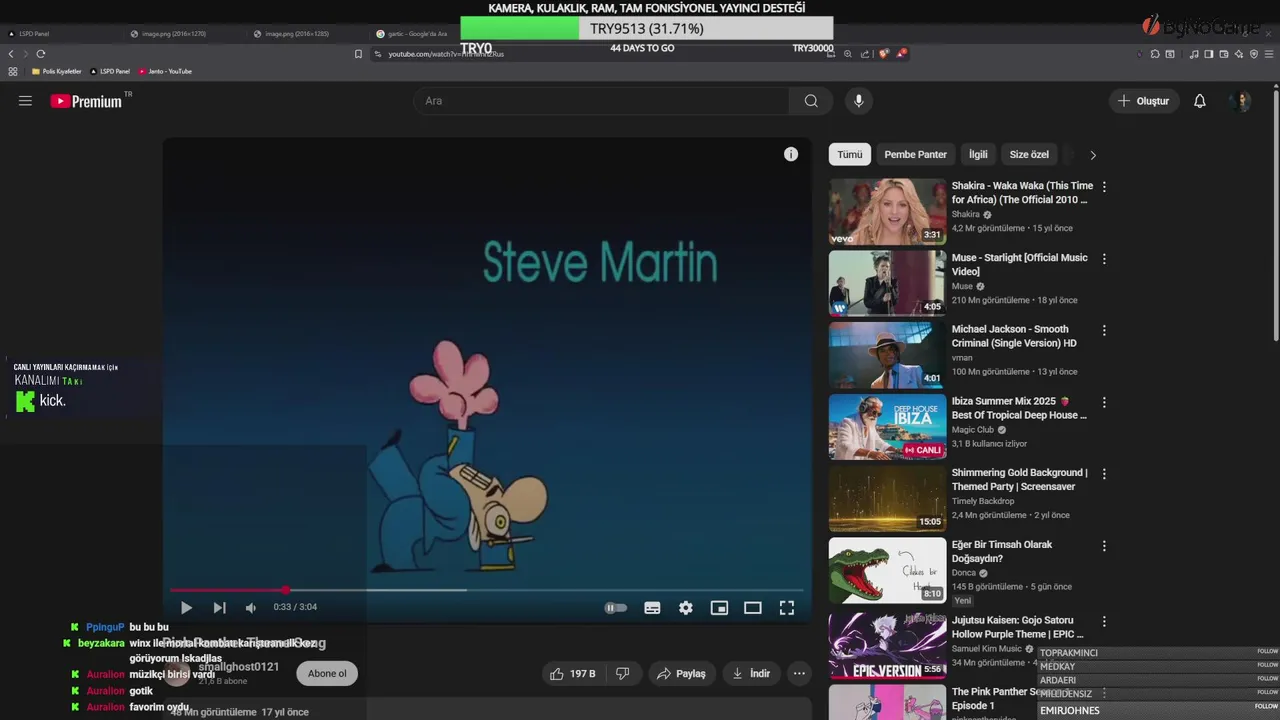
Task: Open options for Ibiza Summer Mix video
Action: coord(1104,403)
